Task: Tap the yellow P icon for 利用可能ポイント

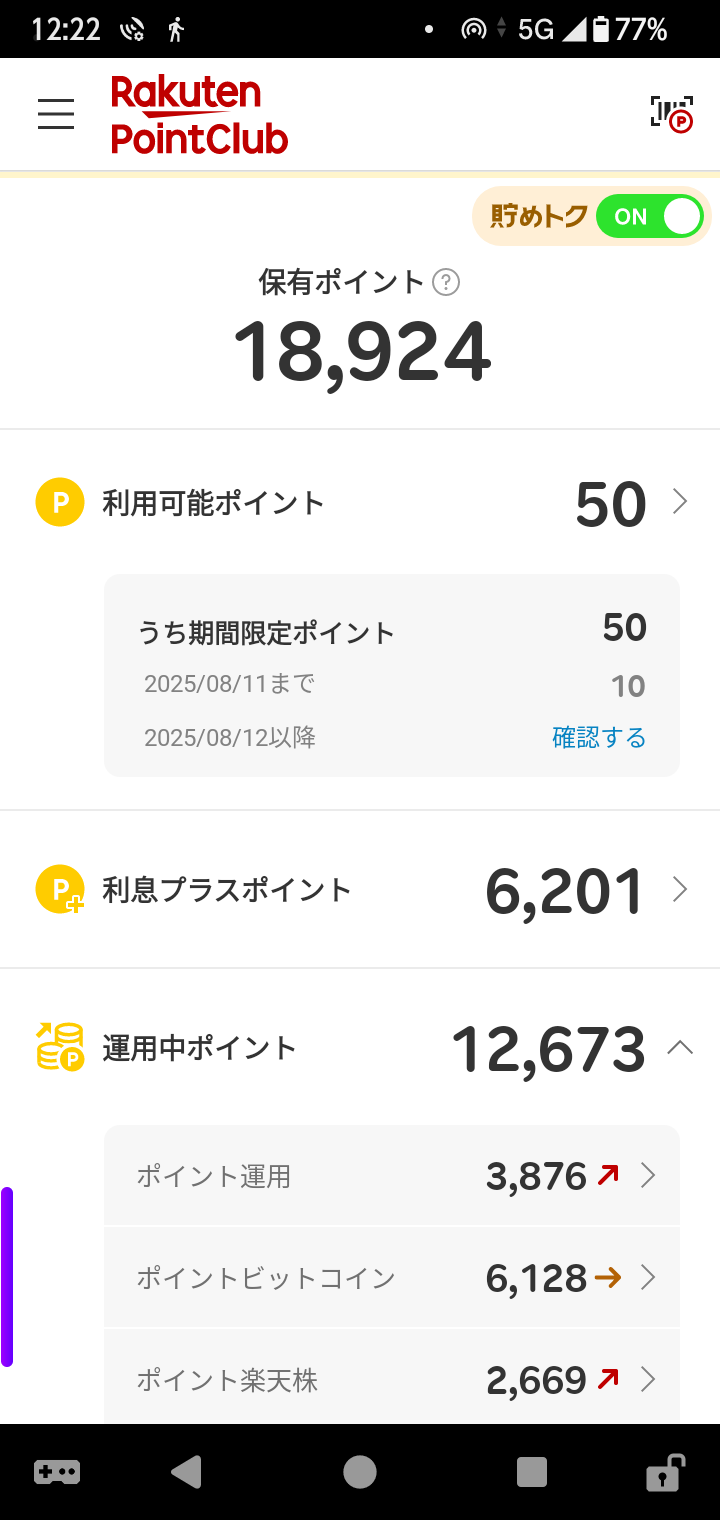Action: (x=60, y=502)
